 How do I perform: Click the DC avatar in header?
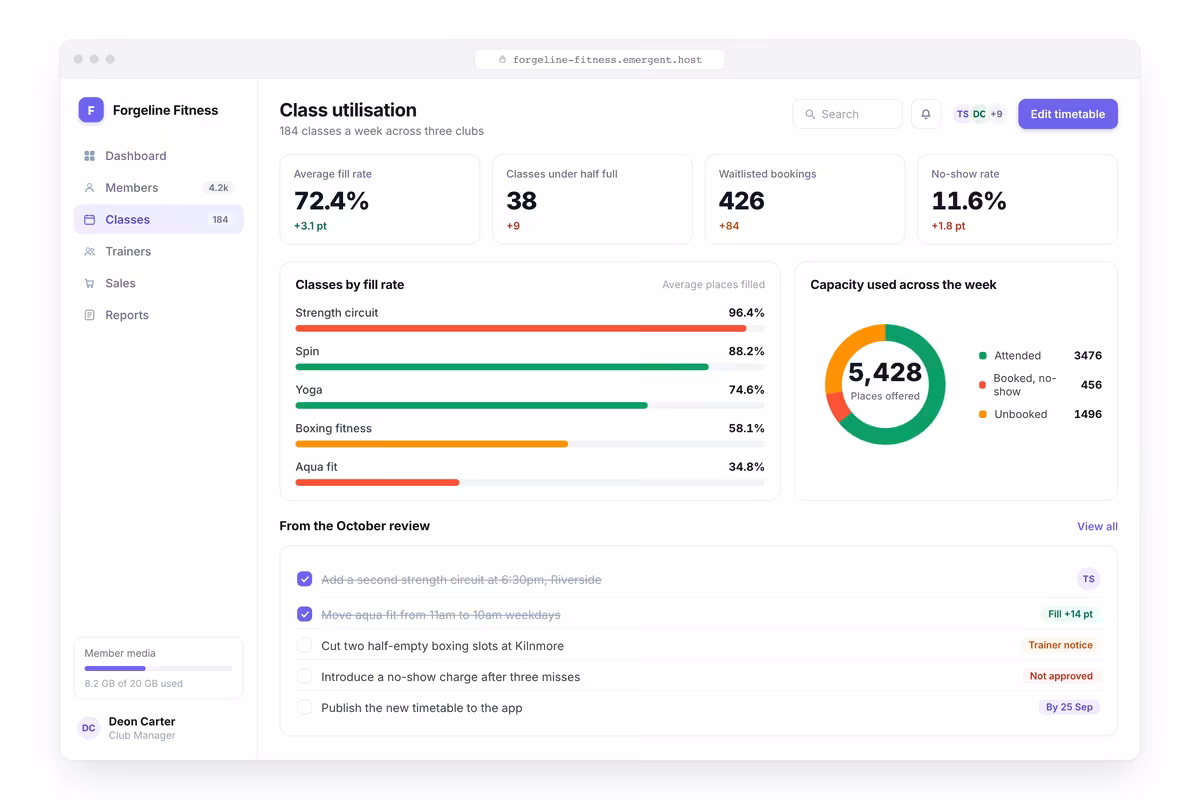pos(979,114)
